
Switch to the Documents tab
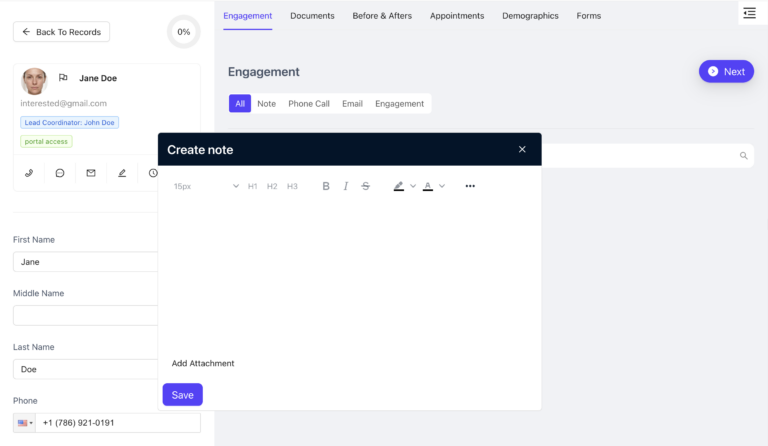pos(312,16)
